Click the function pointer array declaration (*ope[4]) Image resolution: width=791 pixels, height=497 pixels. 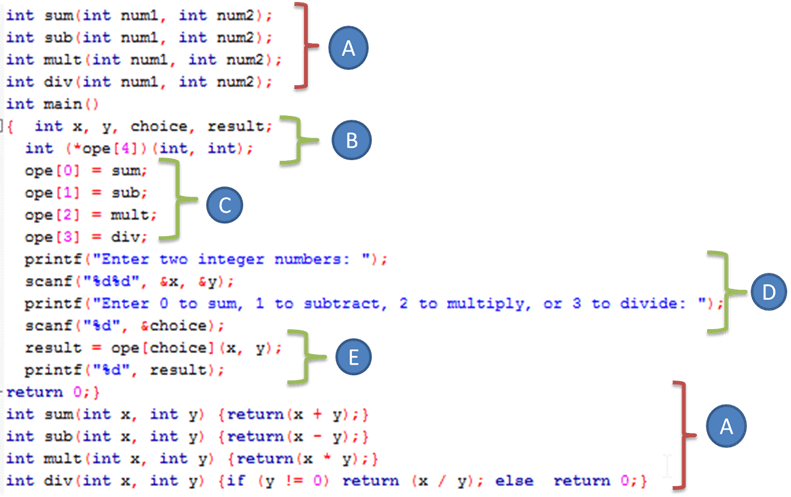pos(139,149)
